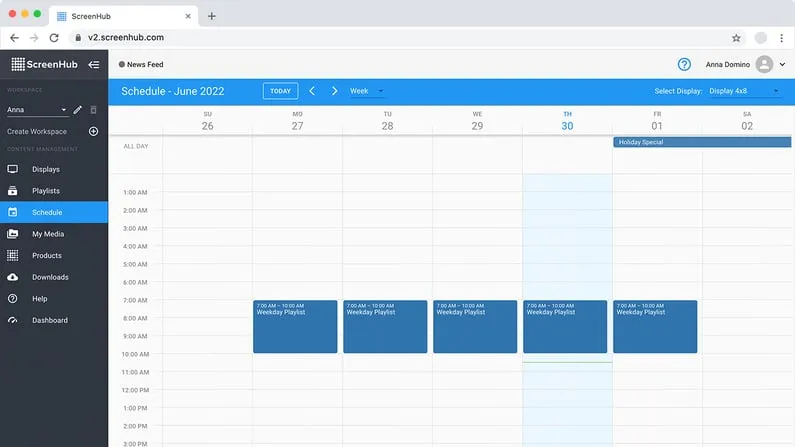Screen dimensions: 795x447
Task: Open Dashboard in sidebar
Action: (54, 320)
